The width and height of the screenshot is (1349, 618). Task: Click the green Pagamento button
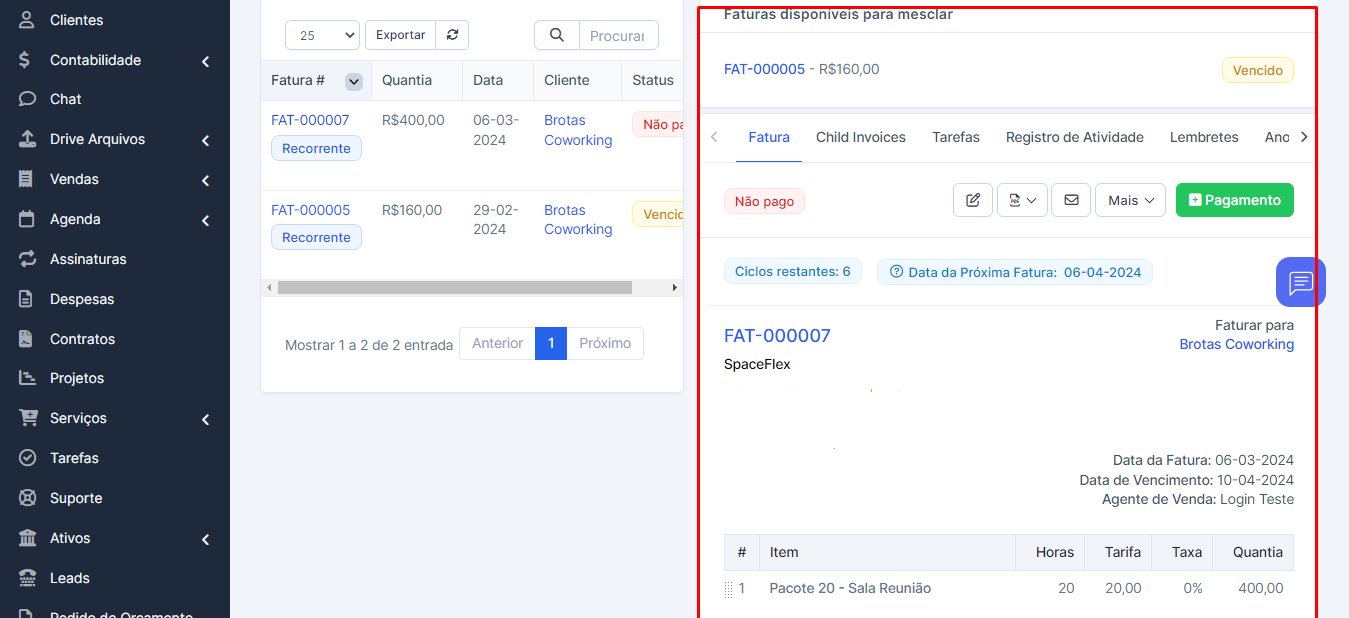[1234, 200]
